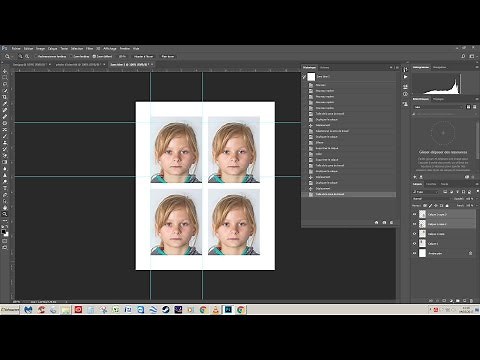This screenshot has height=360, width=480.
Task: Open the Calque menu
Action: 52,49
